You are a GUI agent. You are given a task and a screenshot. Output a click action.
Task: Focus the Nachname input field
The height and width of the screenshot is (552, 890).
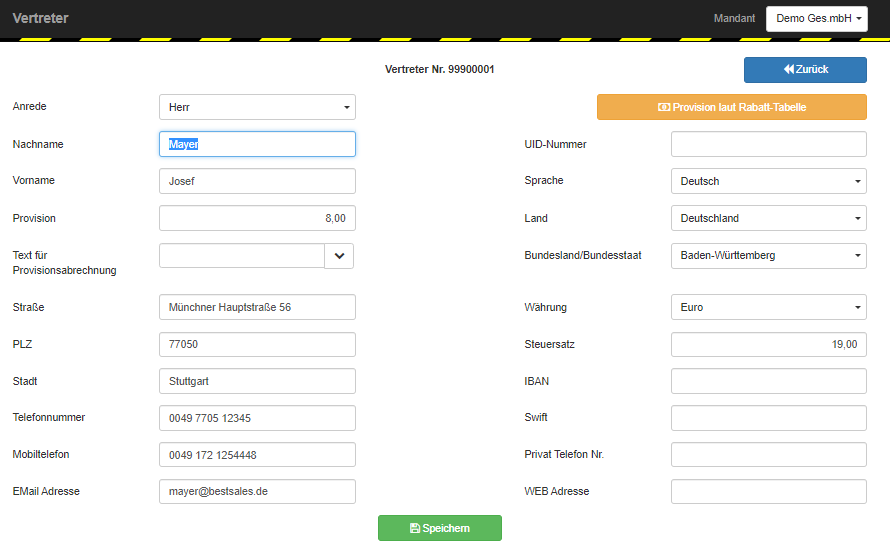pos(257,144)
